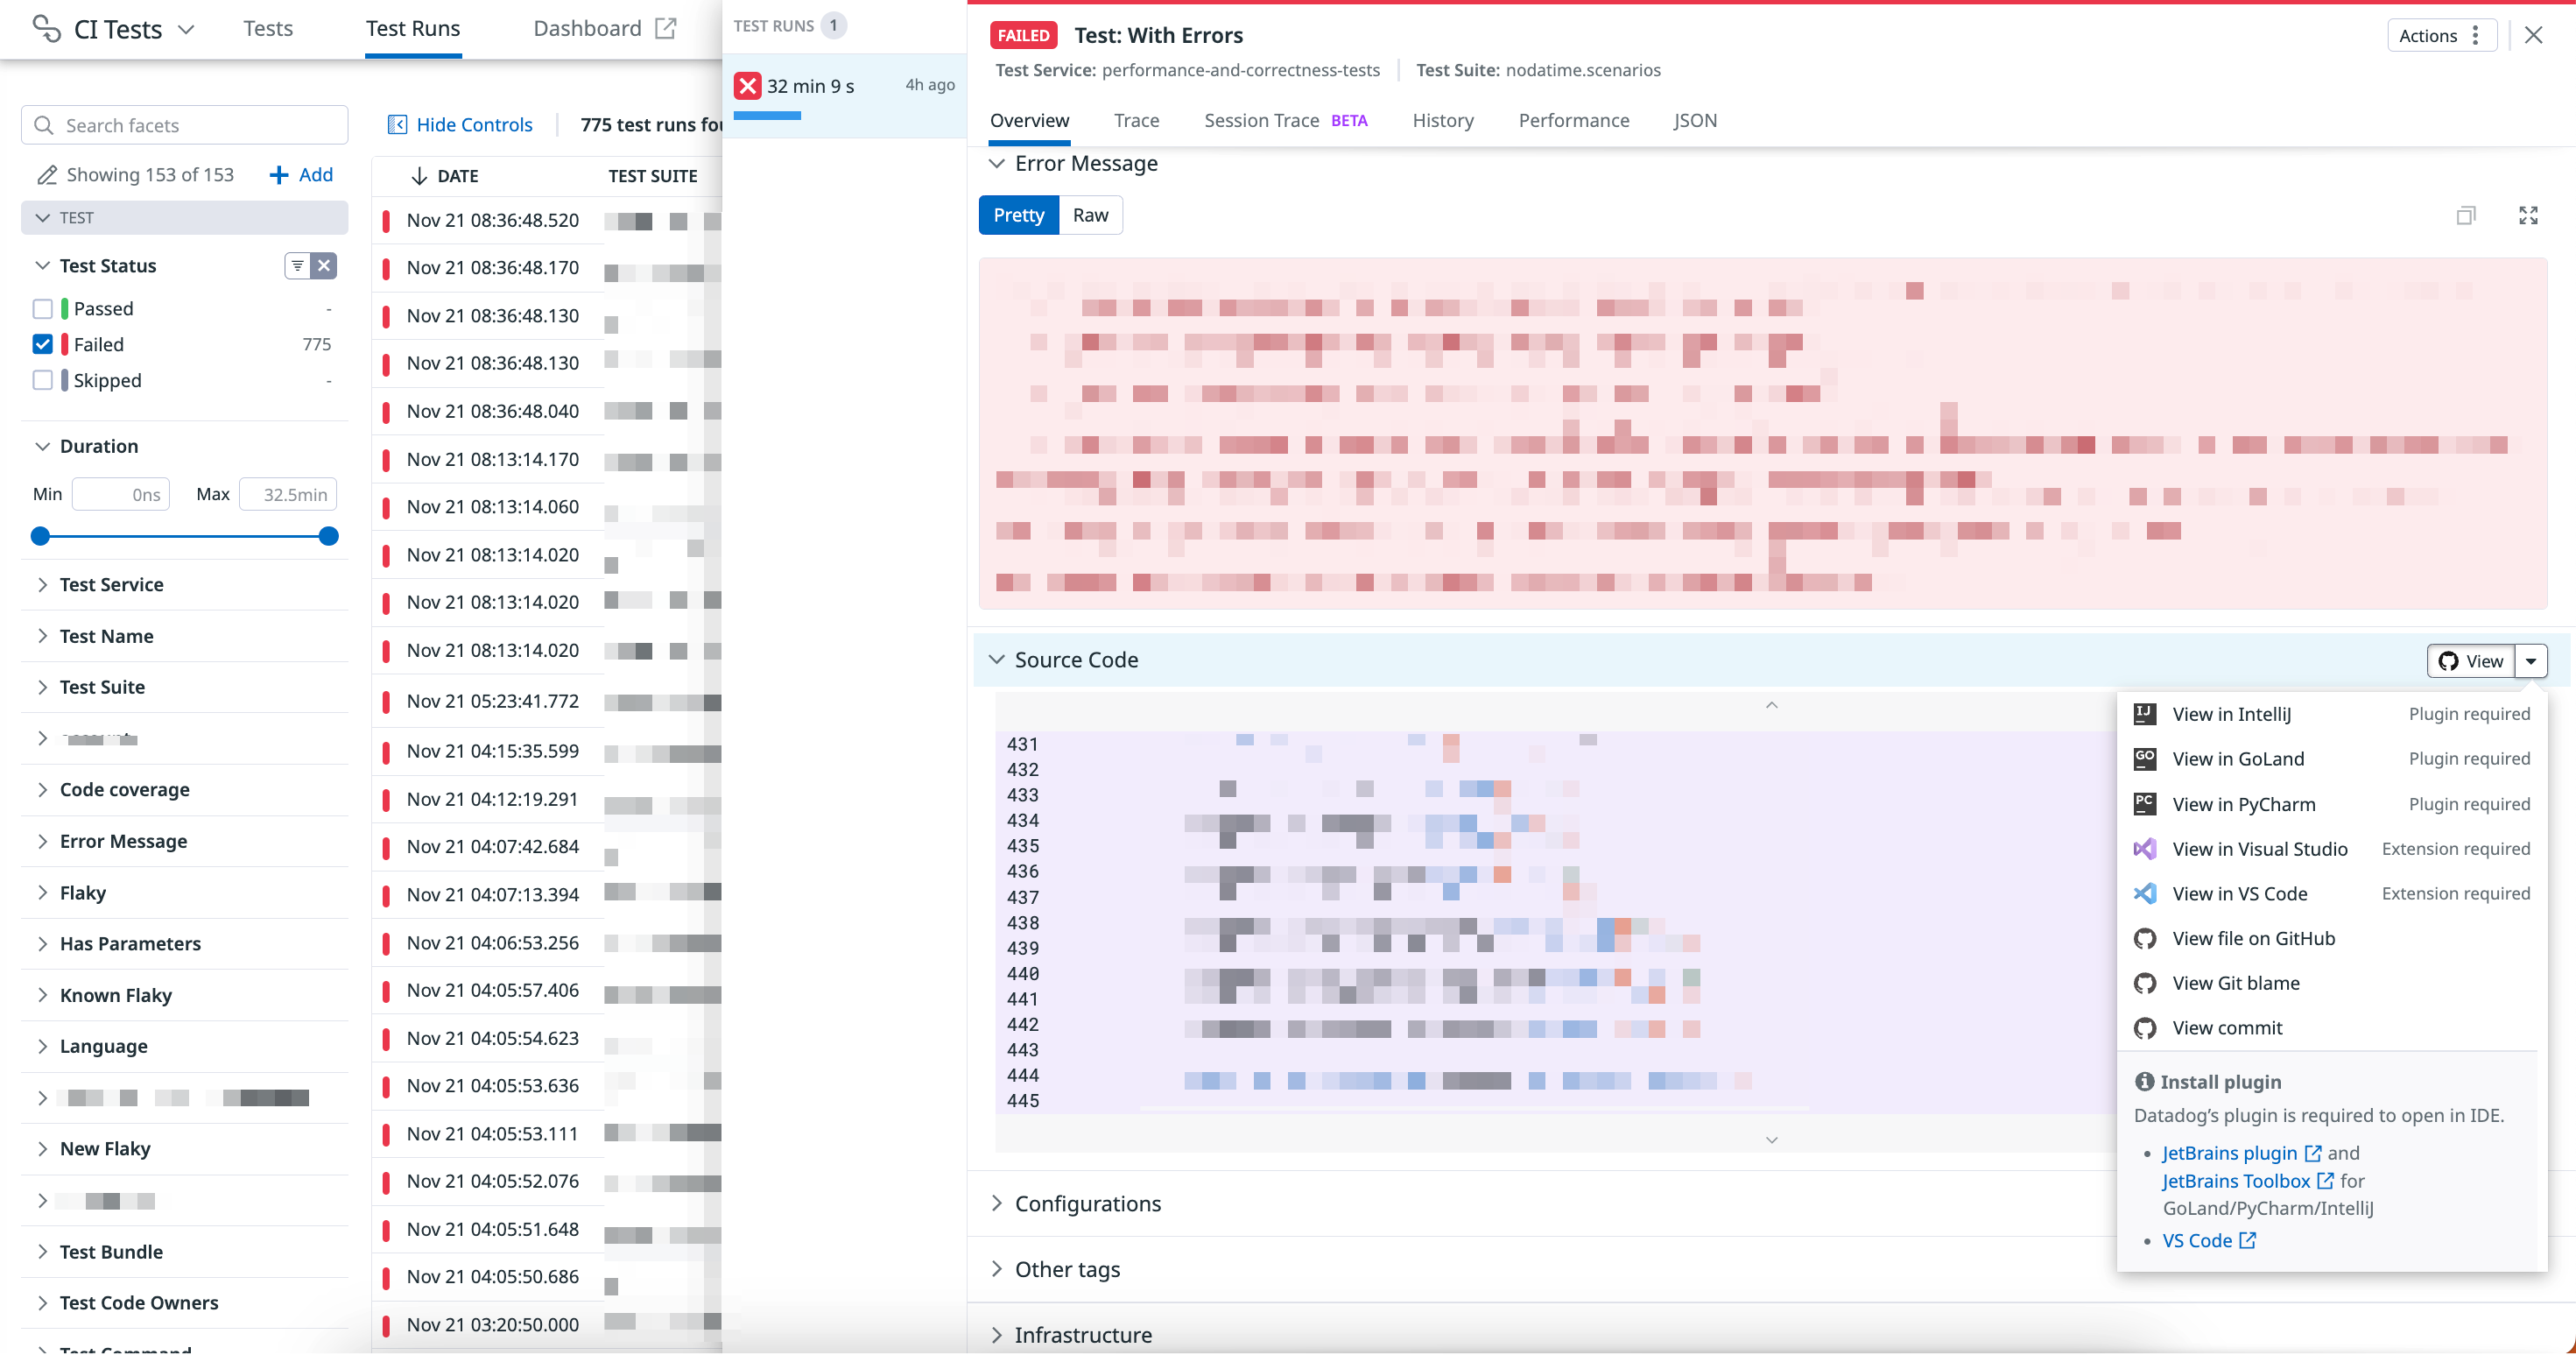Uncheck the Failed status checkbox

tap(42, 345)
